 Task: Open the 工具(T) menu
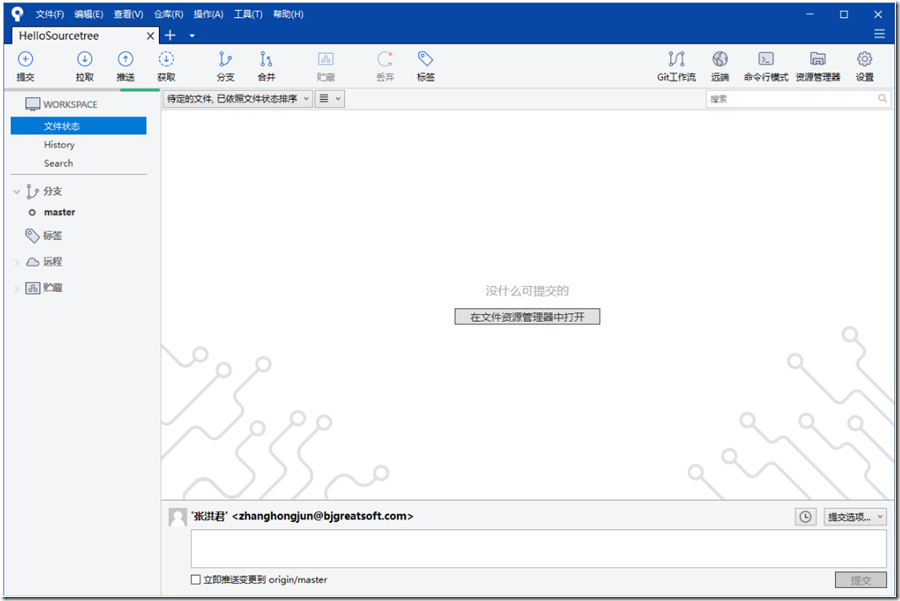[x=248, y=14]
